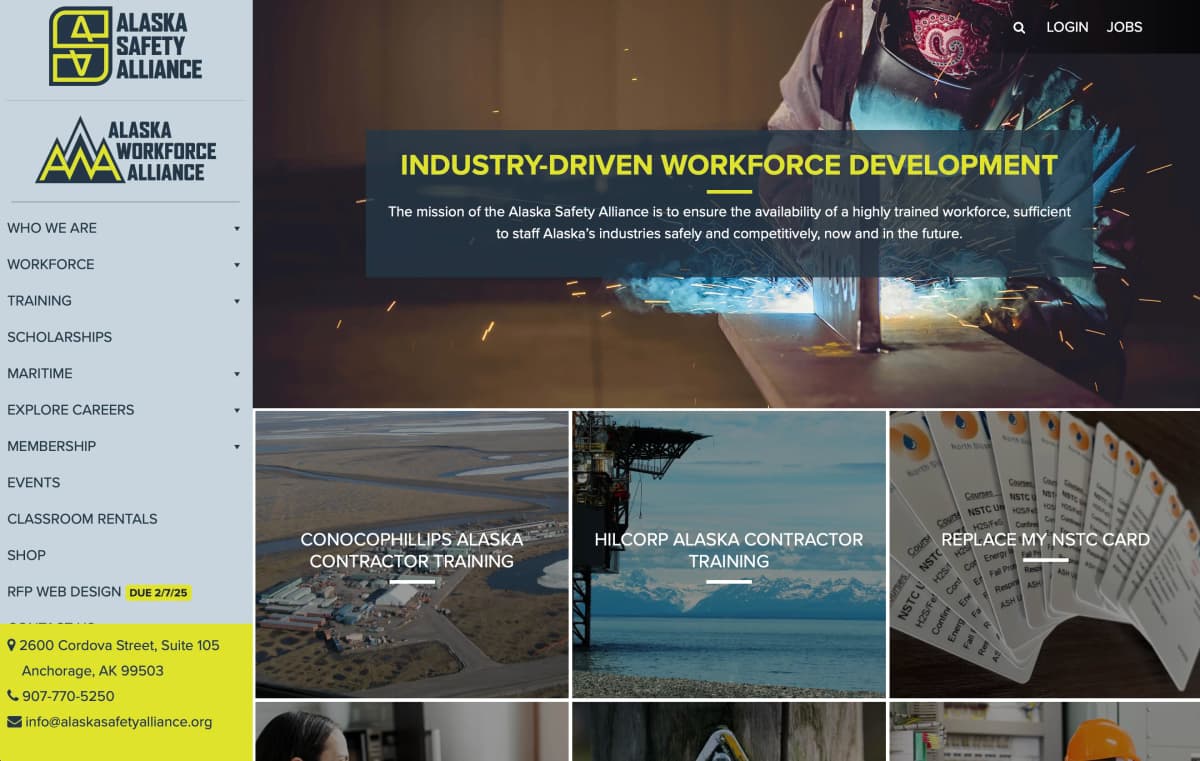Screen dimensions: 1200x761
Task: Click the Login link
Action: click(x=1067, y=27)
